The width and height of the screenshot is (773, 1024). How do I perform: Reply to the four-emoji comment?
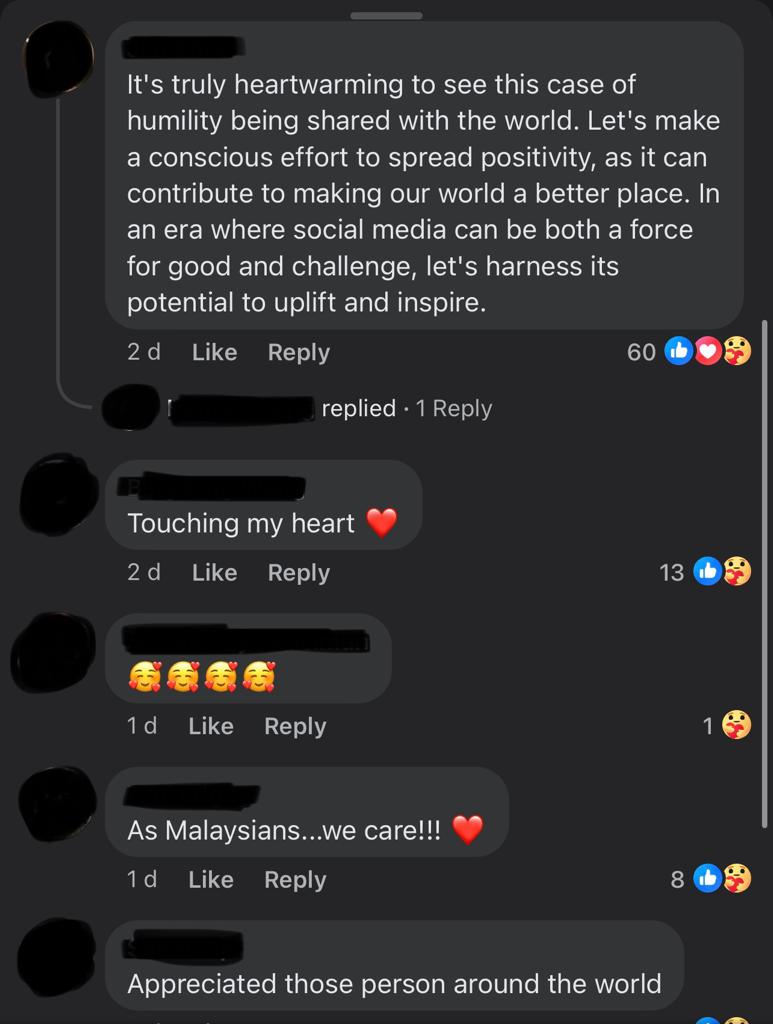click(x=295, y=726)
